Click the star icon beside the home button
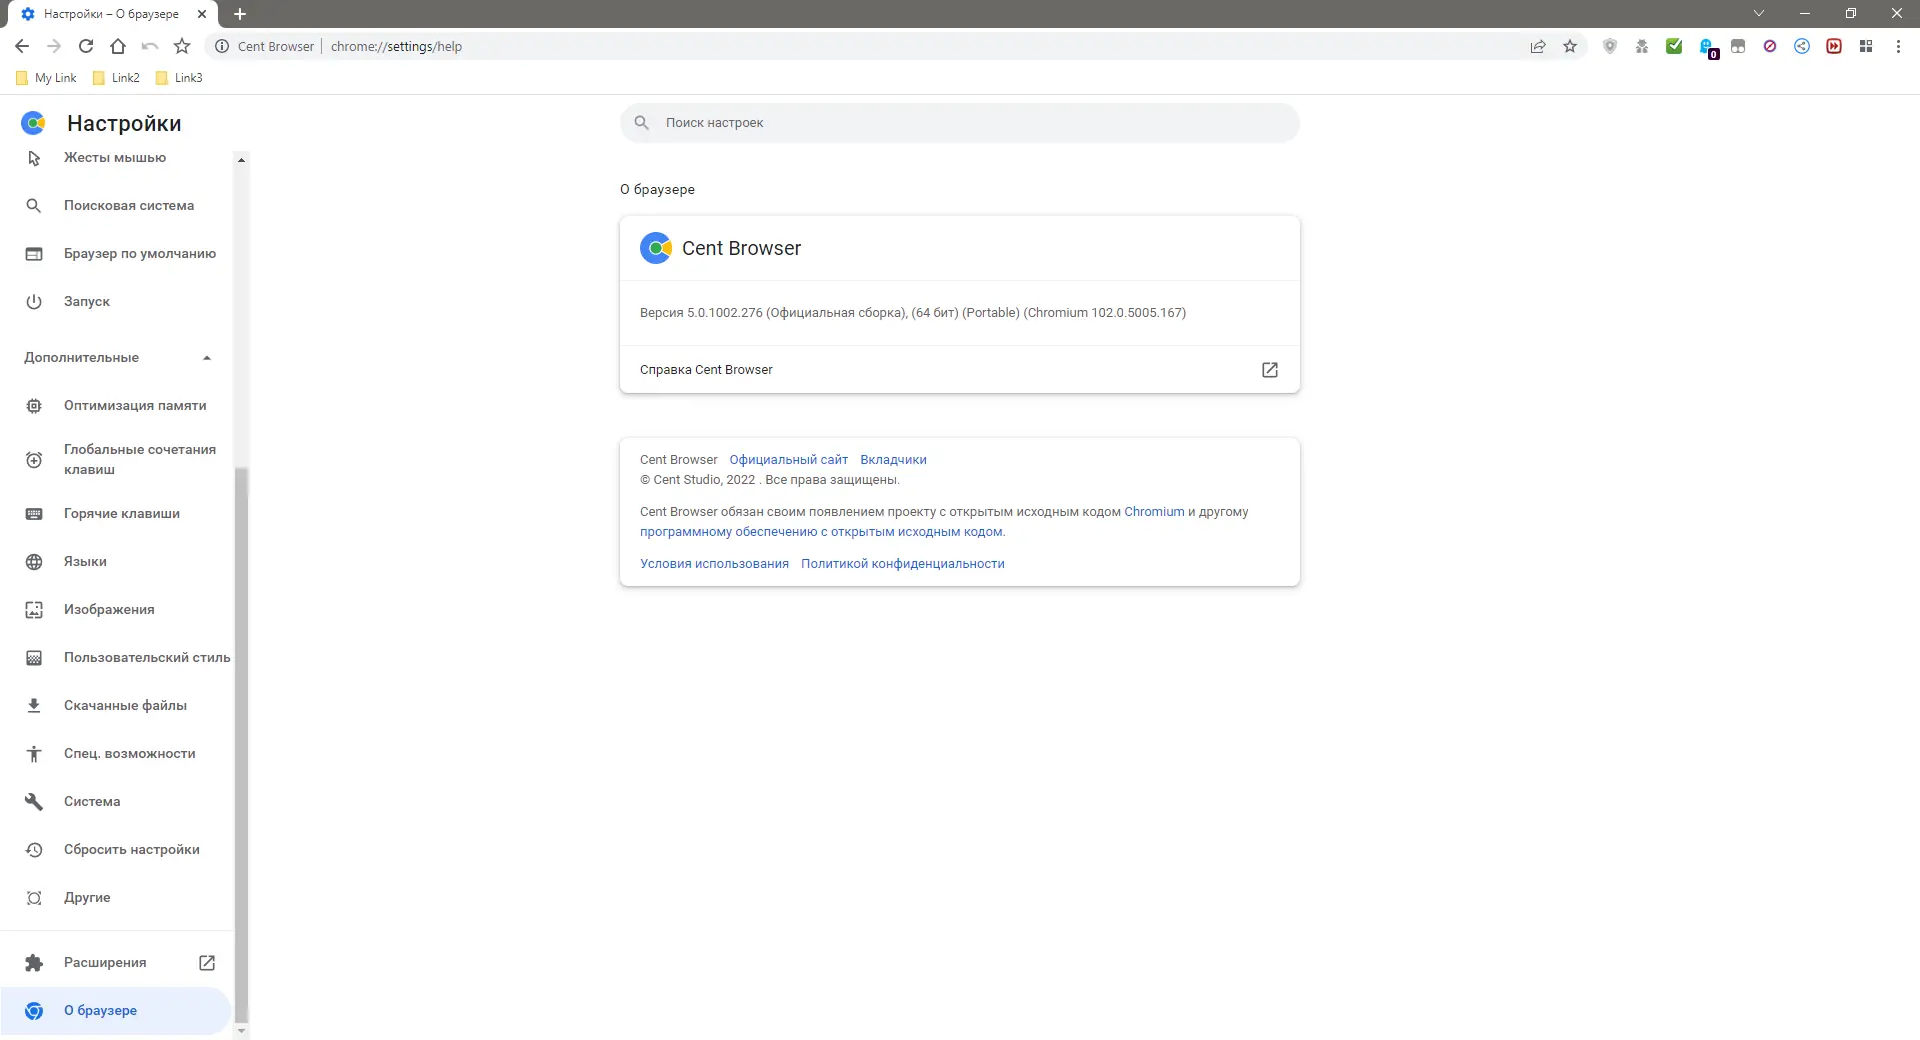1920x1040 pixels. coord(182,46)
